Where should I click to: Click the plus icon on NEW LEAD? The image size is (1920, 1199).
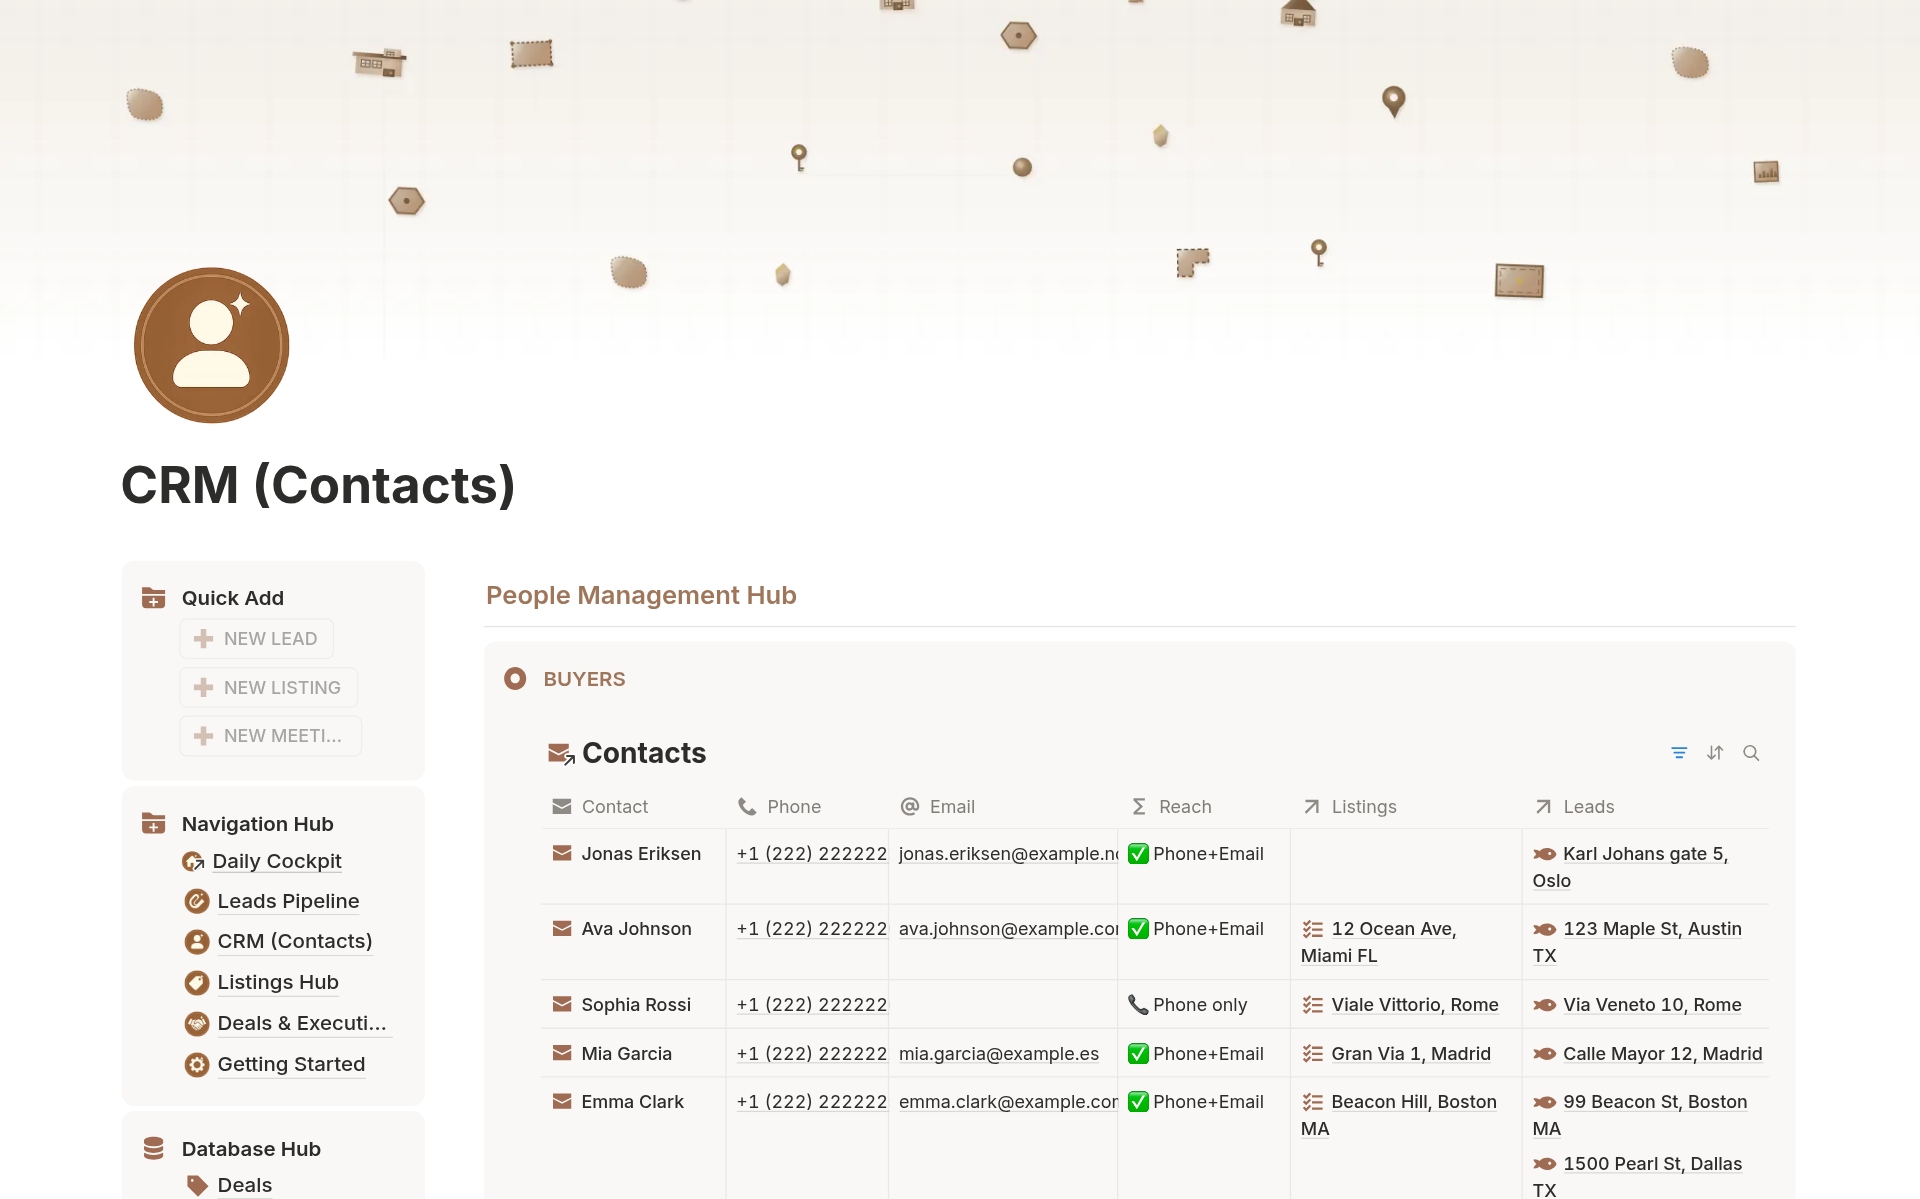[203, 639]
